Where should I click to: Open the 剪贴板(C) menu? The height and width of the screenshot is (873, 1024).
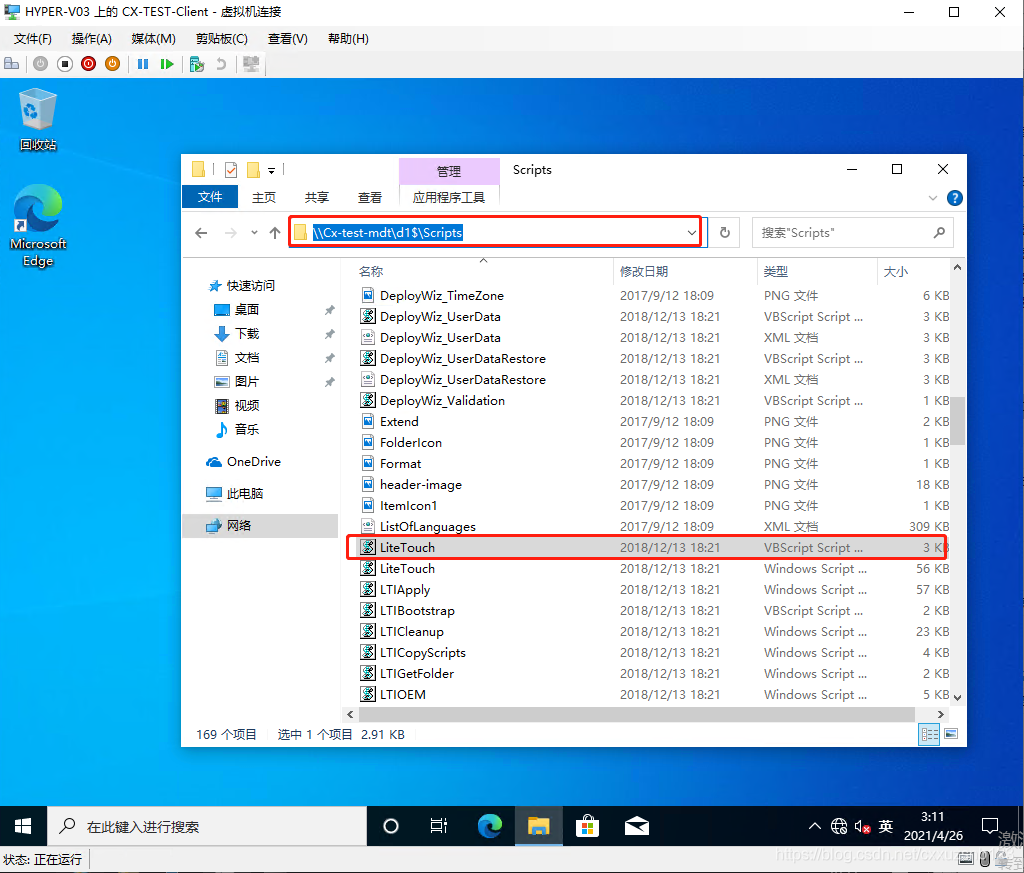click(x=222, y=39)
